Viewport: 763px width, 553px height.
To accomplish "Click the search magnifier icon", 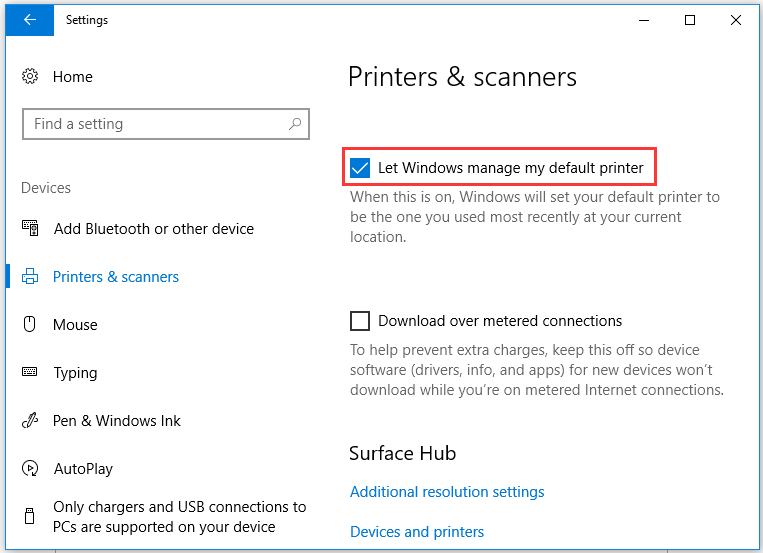I will [x=295, y=124].
